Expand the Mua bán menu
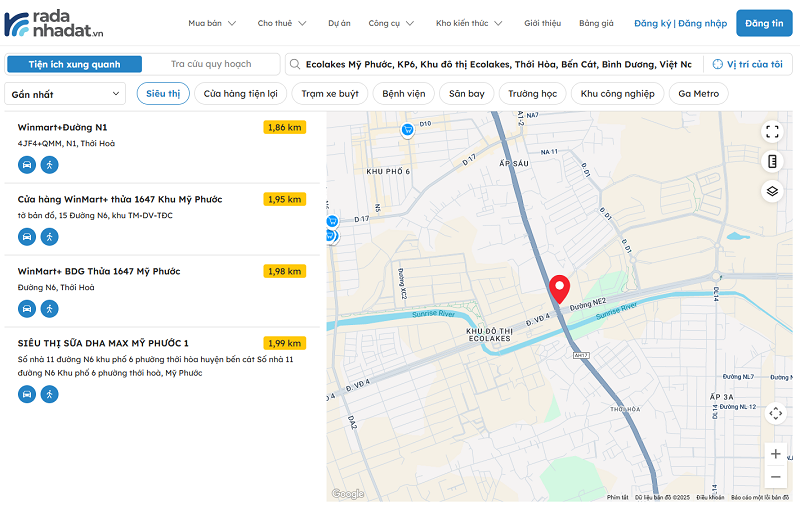 (x=212, y=23)
